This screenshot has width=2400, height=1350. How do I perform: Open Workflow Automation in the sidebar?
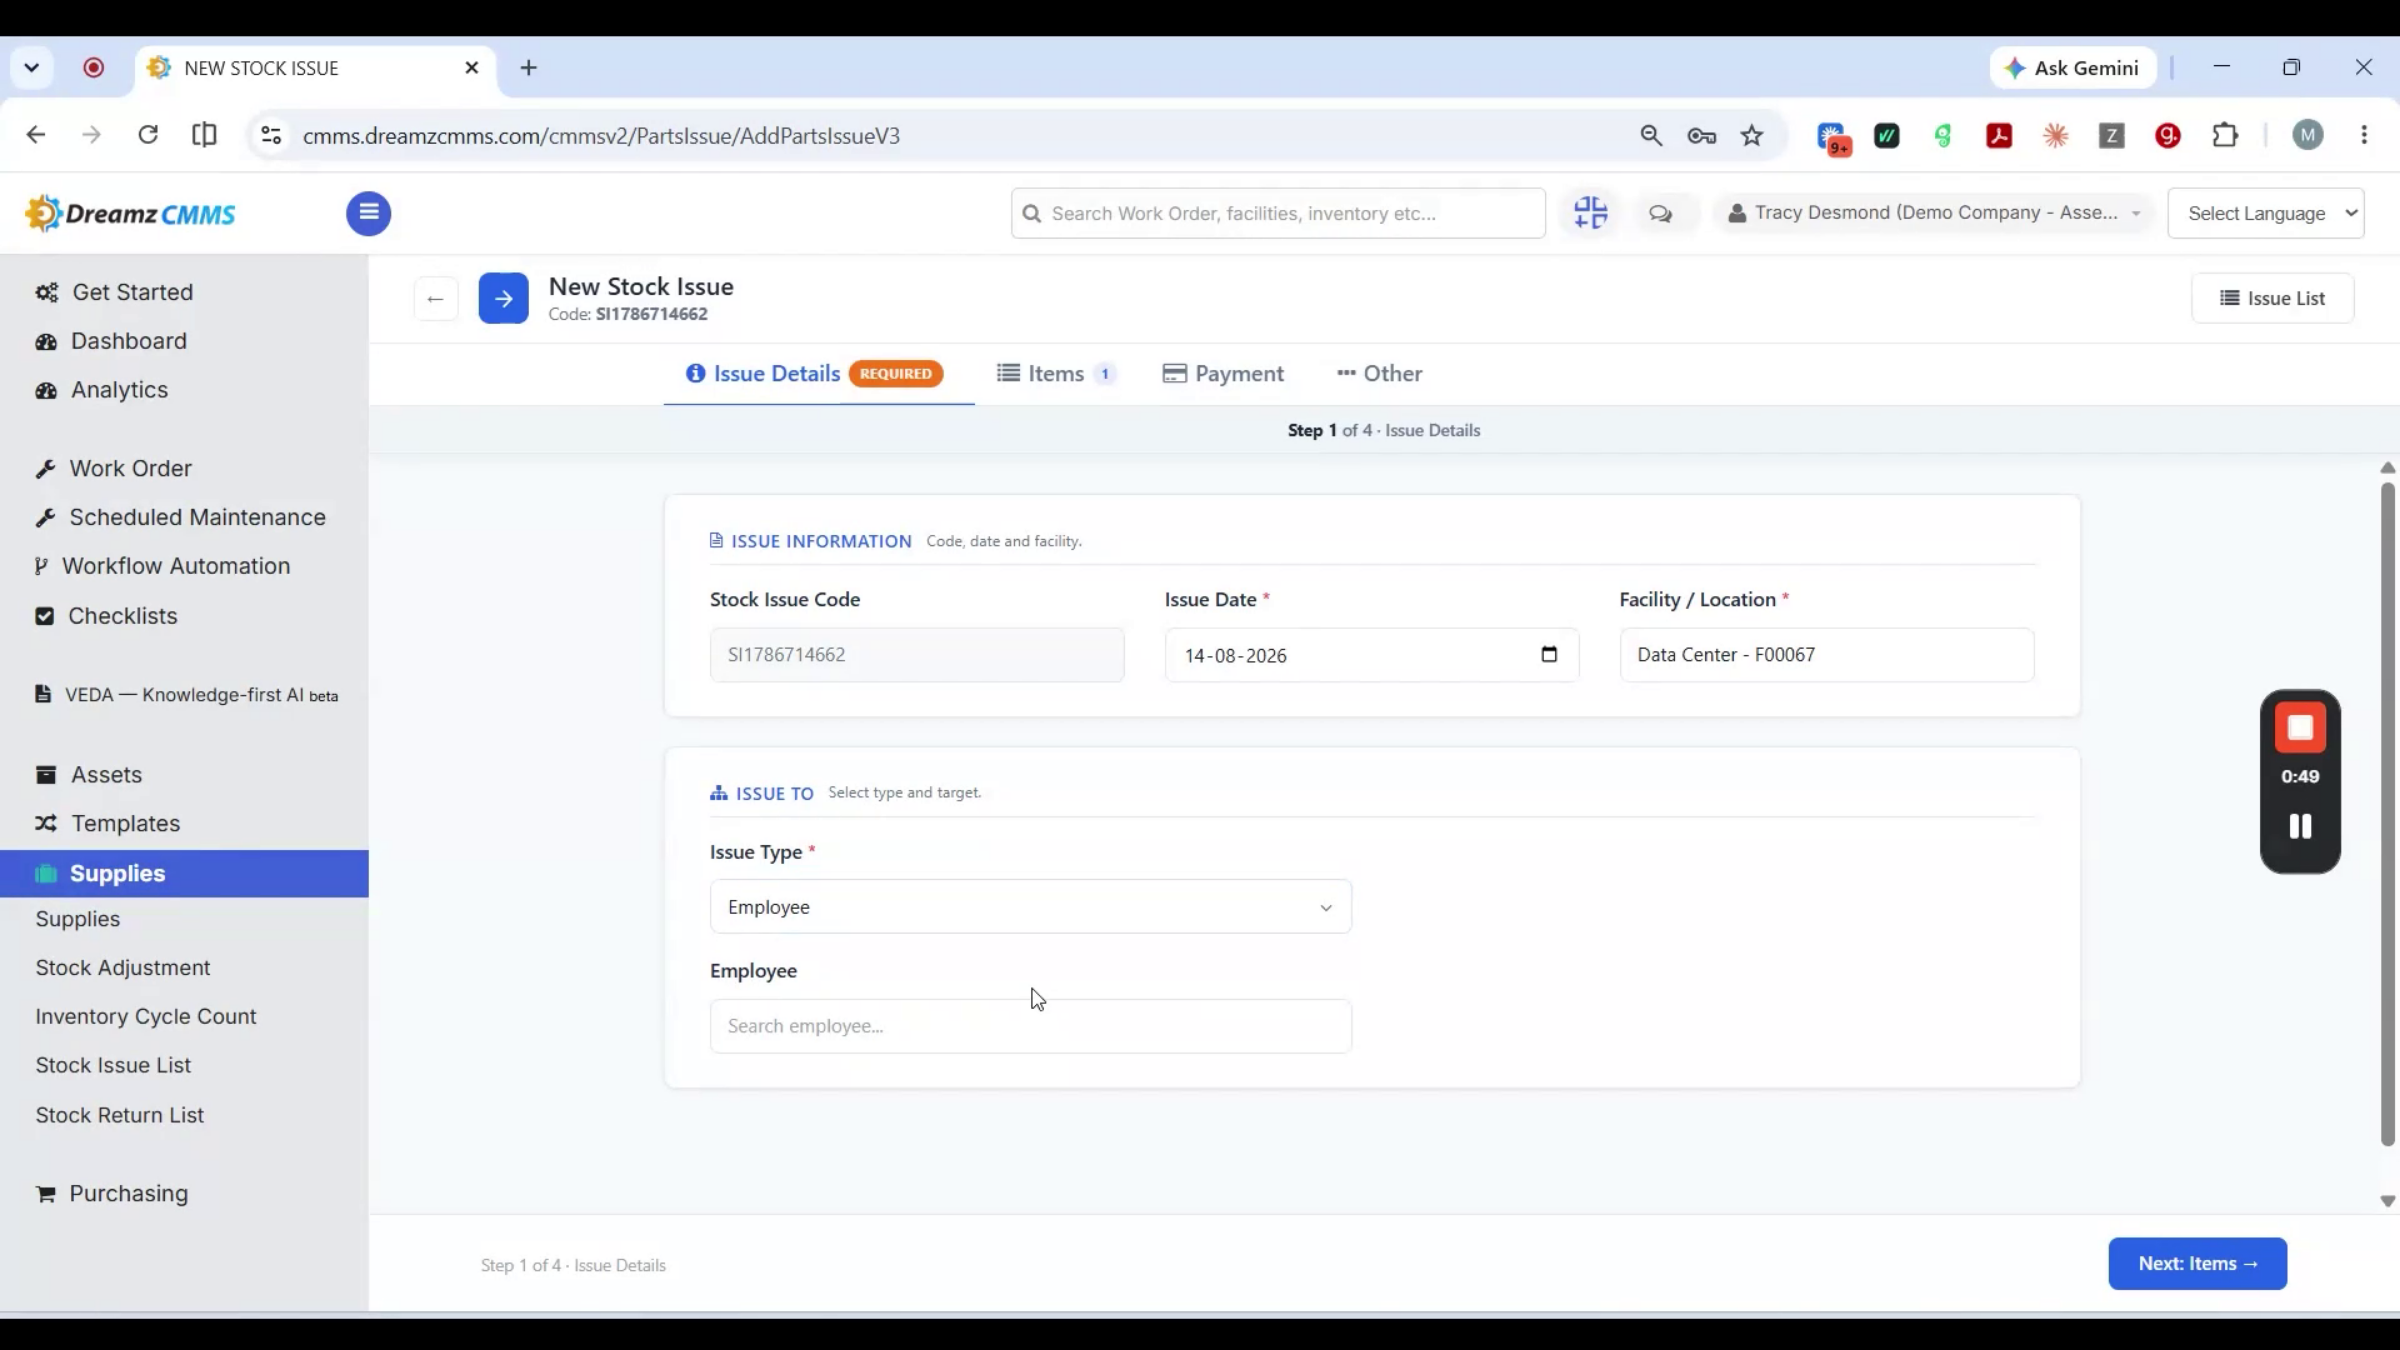click(162, 566)
